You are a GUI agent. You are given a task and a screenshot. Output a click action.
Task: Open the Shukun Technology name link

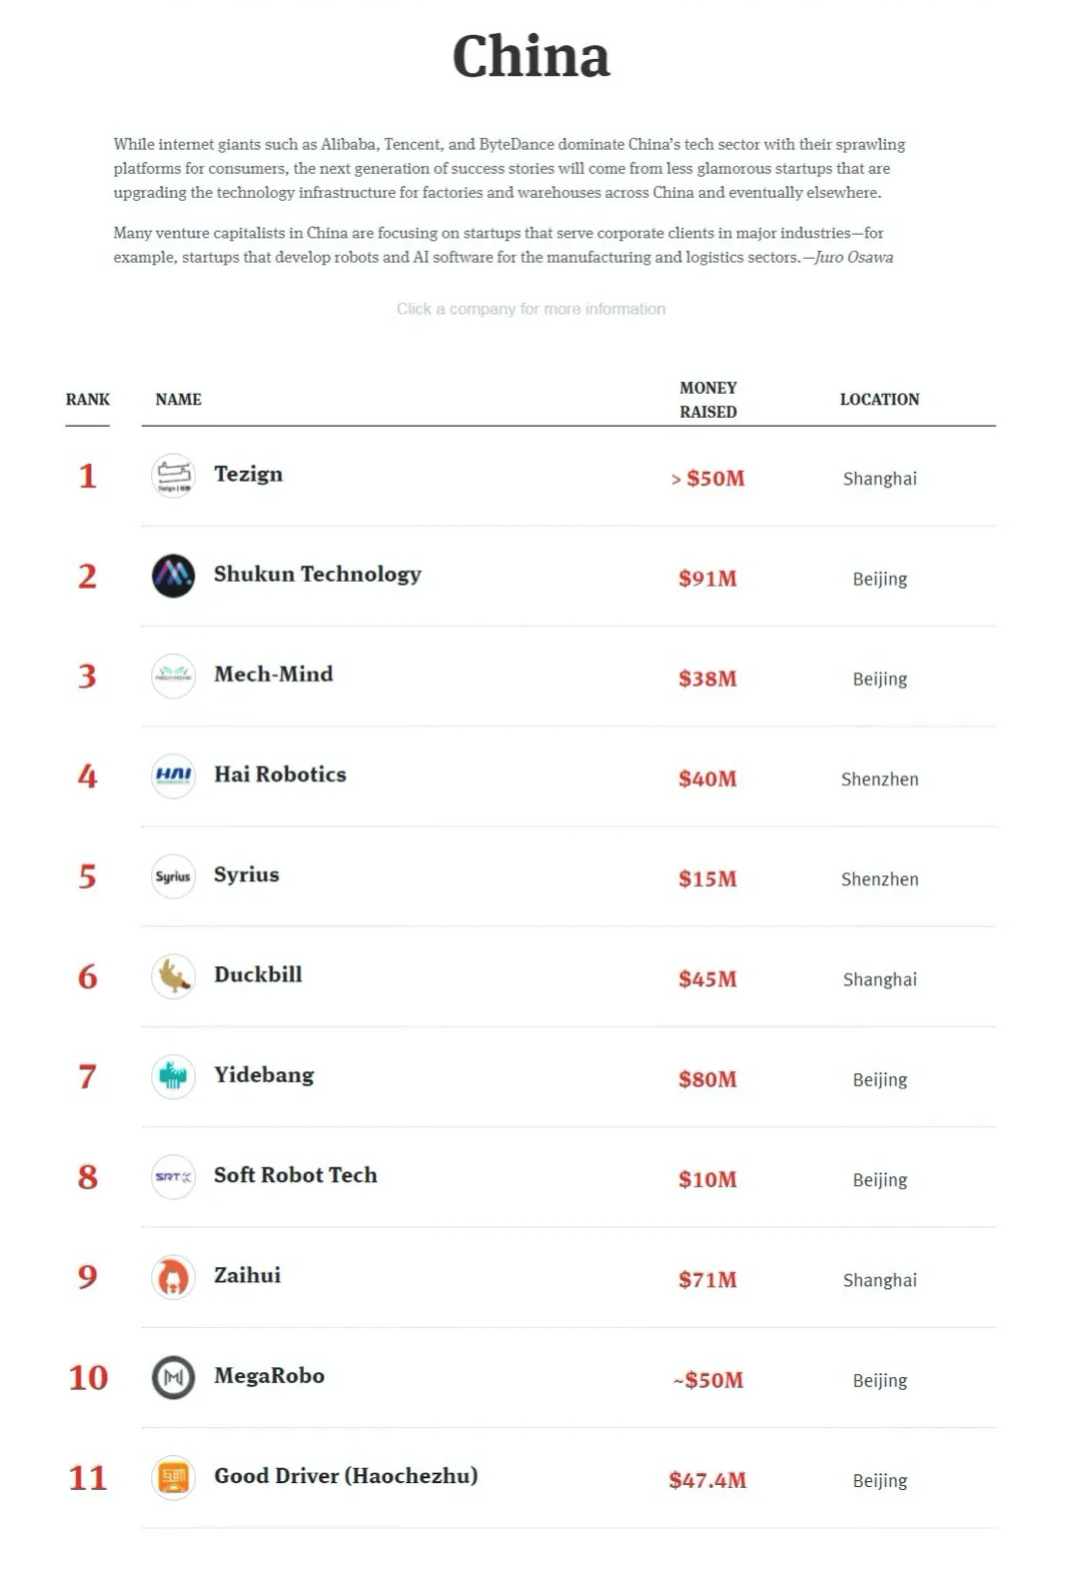click(317, 574)
